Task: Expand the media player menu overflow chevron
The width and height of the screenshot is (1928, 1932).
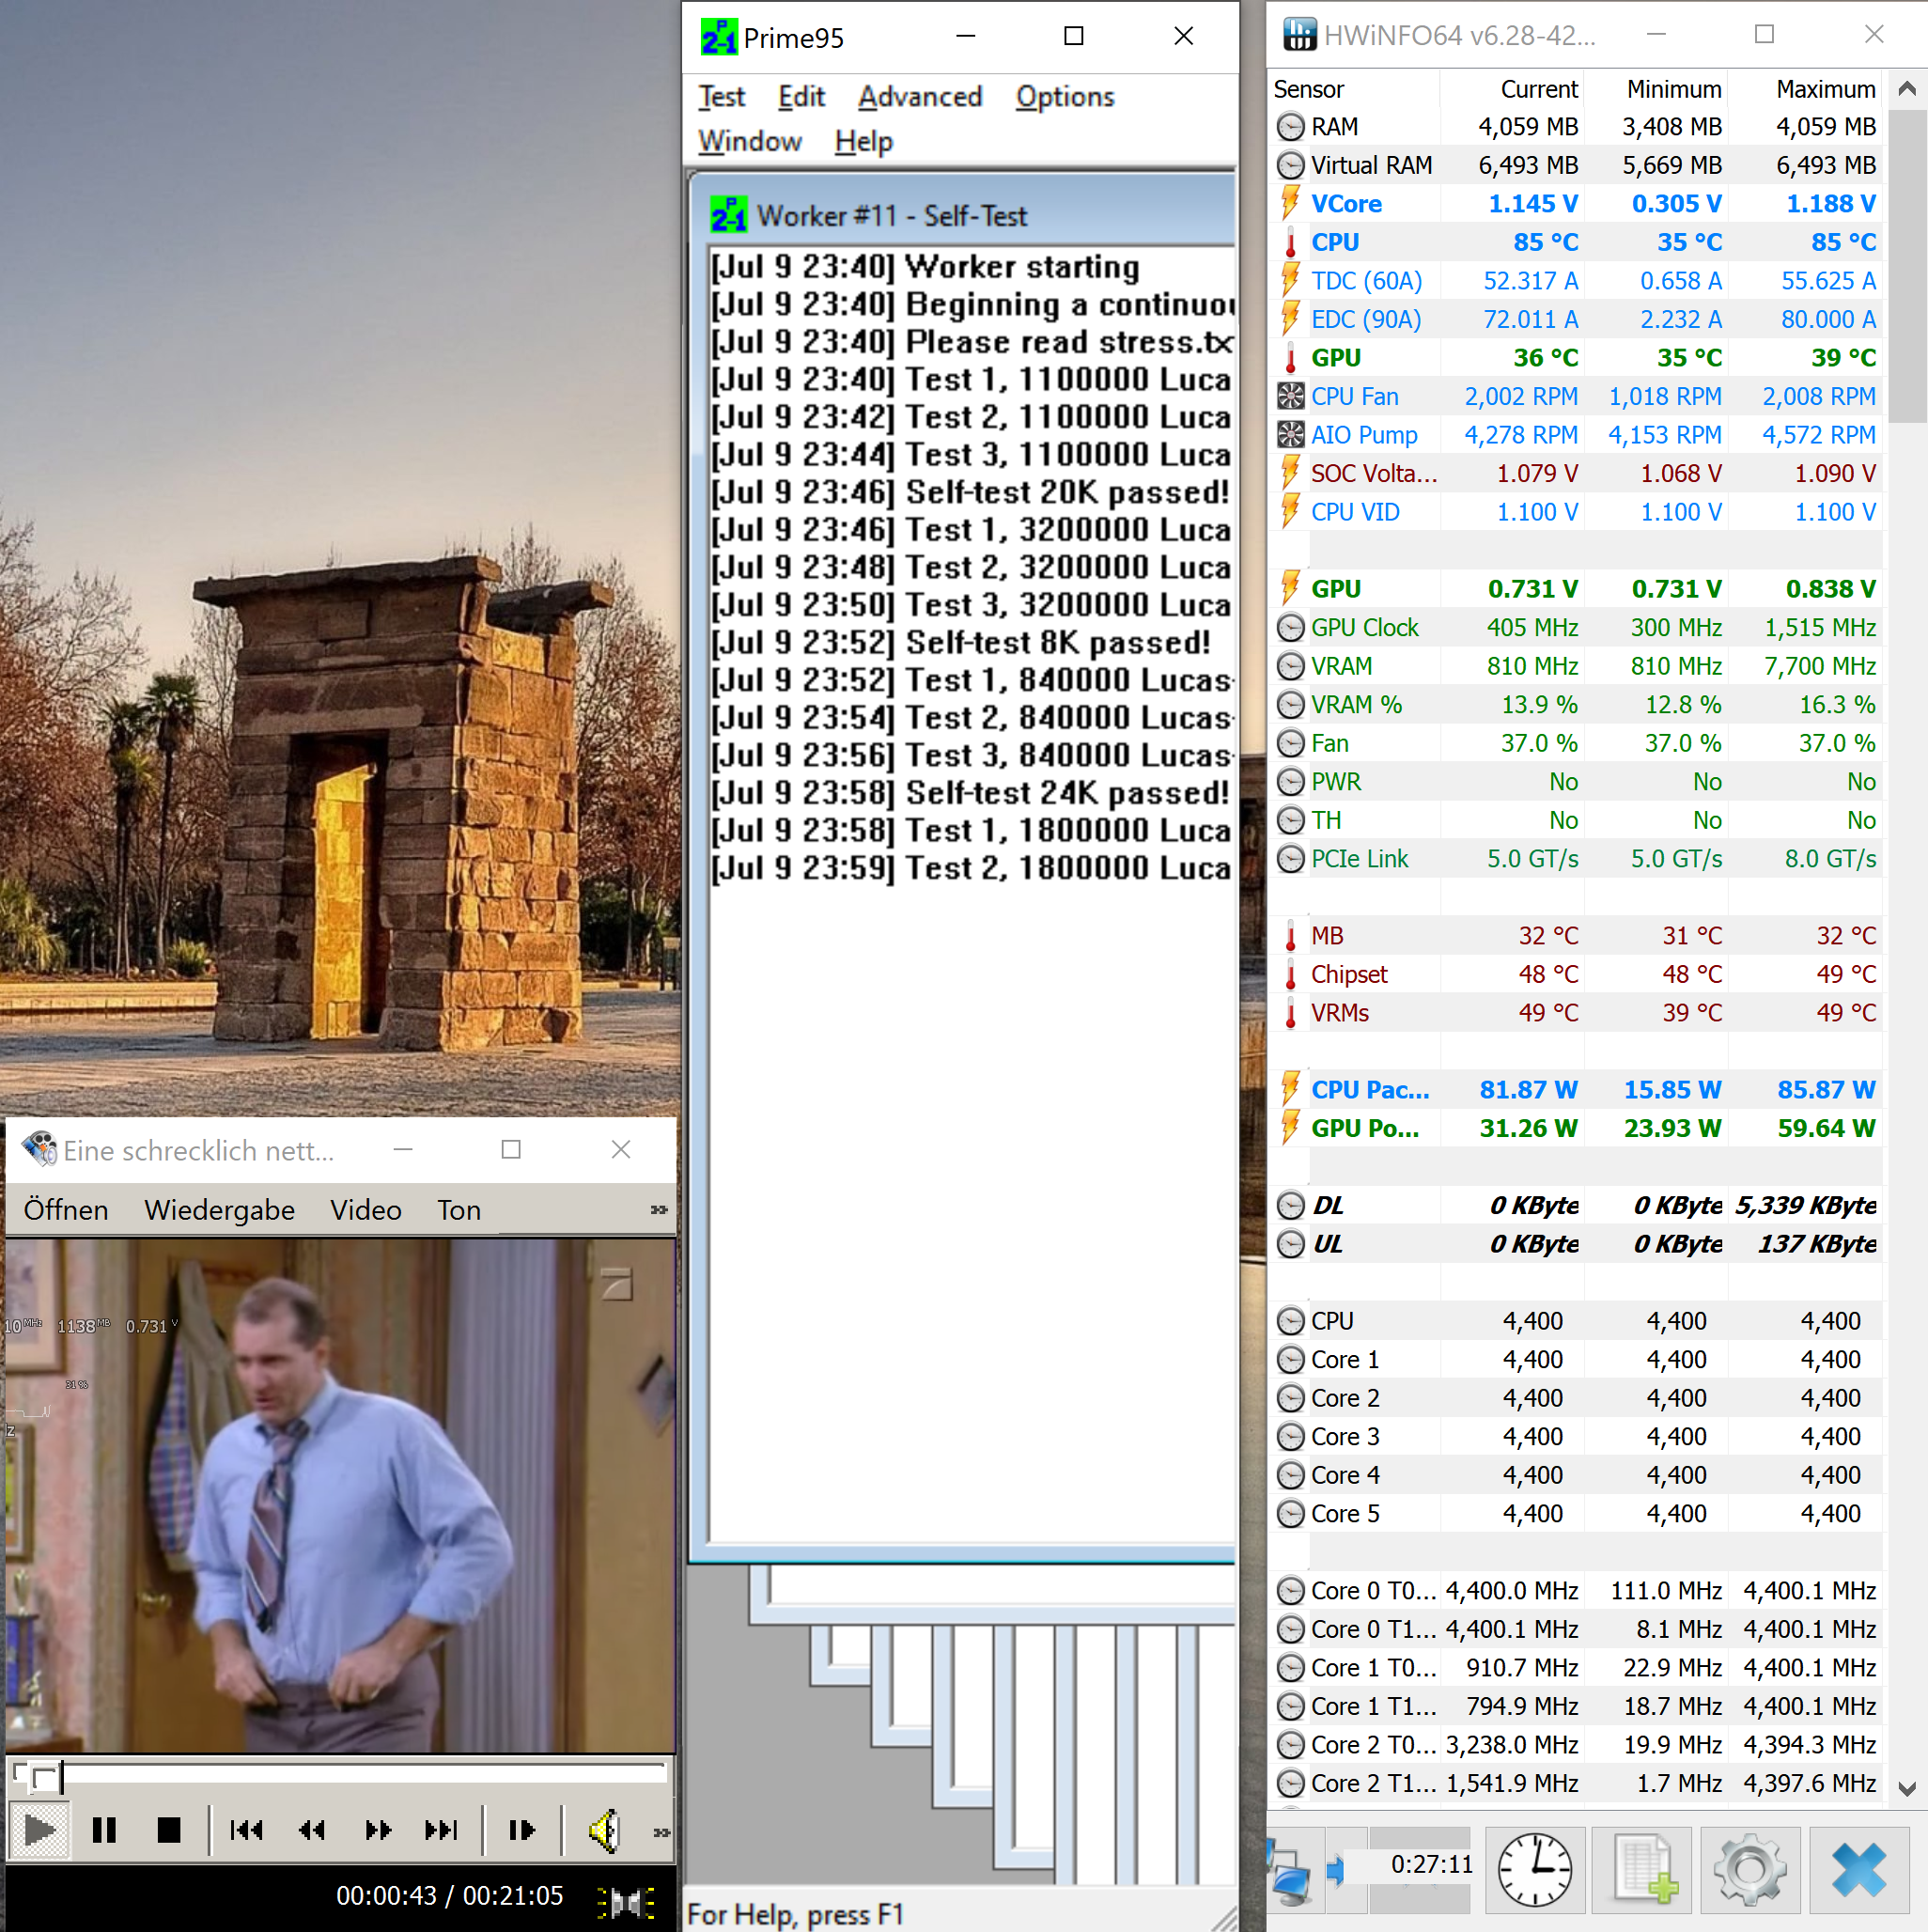Action: 658,1210
